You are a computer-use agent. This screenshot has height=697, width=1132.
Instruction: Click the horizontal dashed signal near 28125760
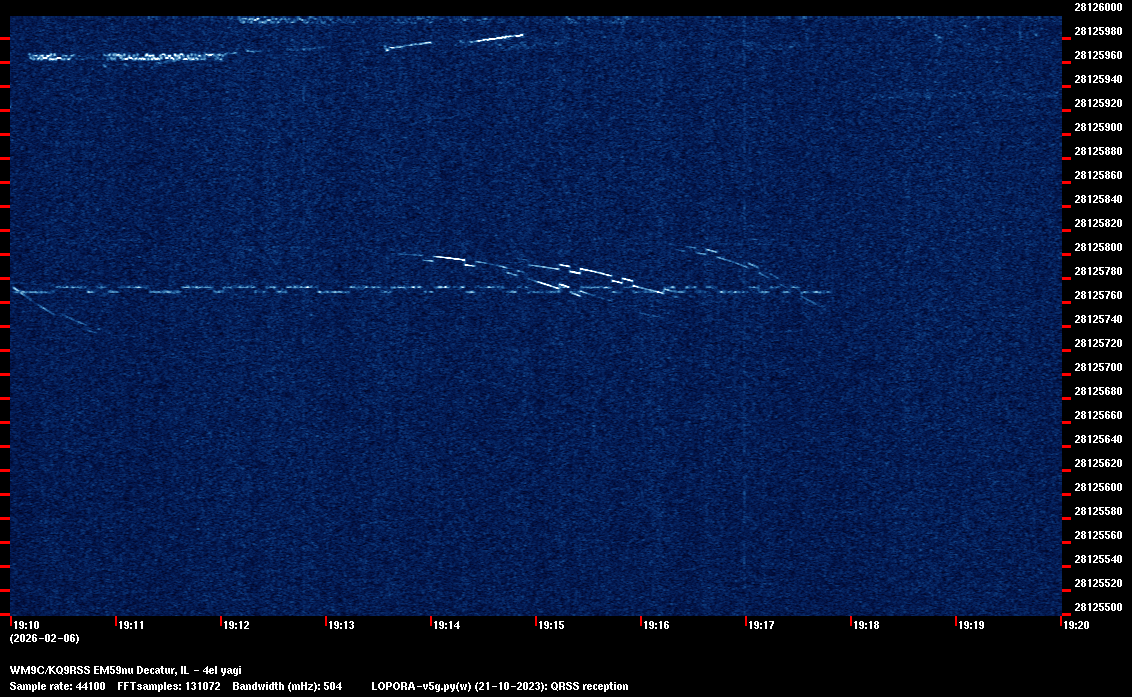pyautogui.click(x=300, y=291)
